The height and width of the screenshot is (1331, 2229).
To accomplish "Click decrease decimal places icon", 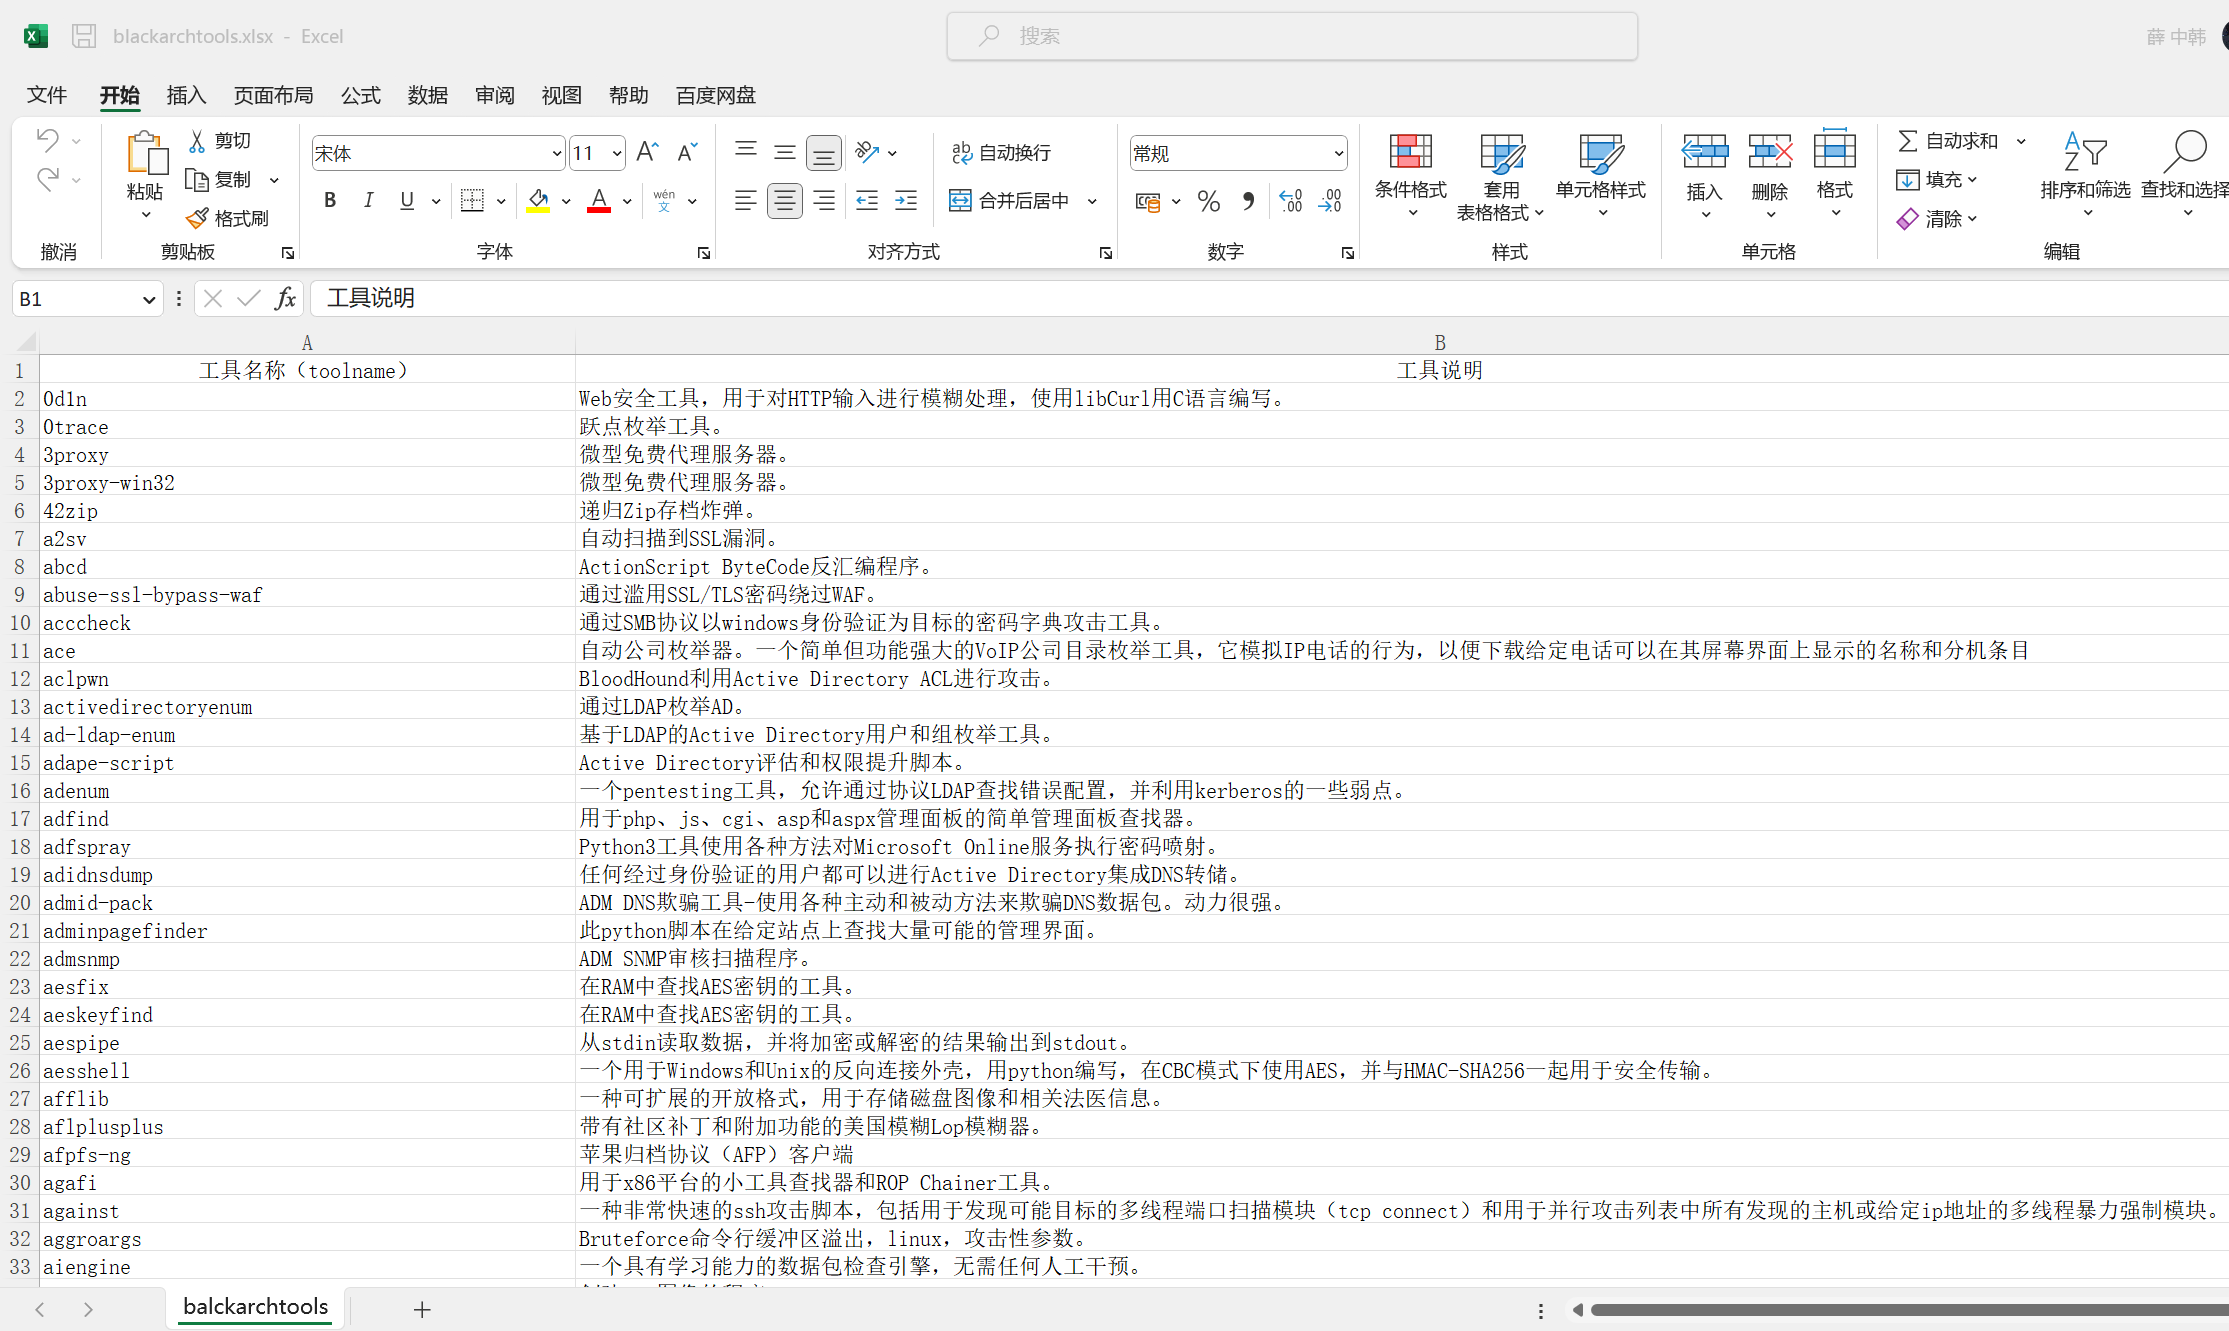I will [1330, 201].
